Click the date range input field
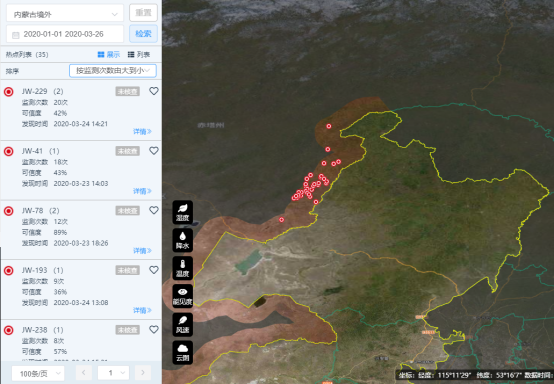The image size is (554, 384). (x=65, y=34)
